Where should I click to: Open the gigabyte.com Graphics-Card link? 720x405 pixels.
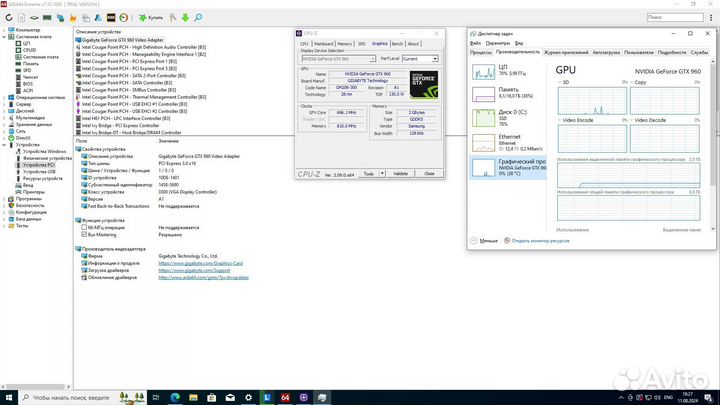[200, 263]
